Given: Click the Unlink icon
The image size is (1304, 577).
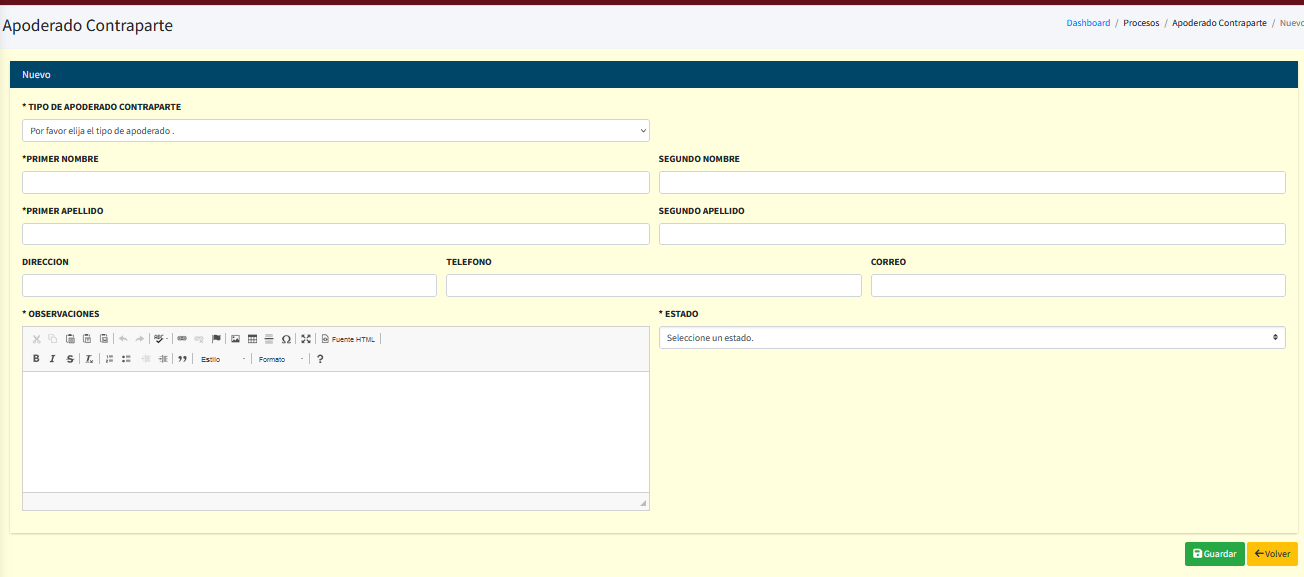Looking at the screenshot, I should click(199, 339).
